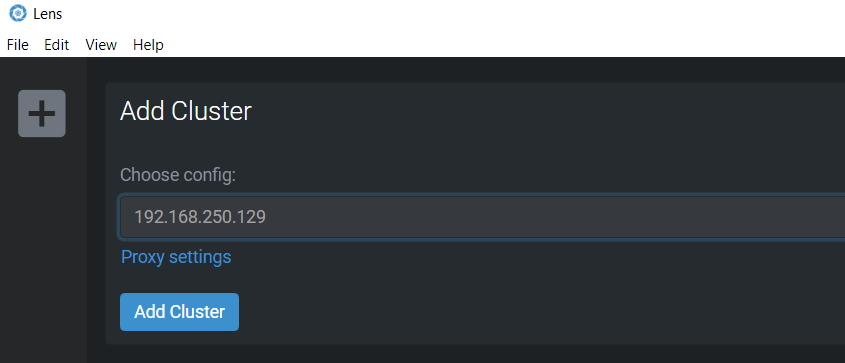
Task: Expand the Choose config dropdown
Action: click(482, 217)
